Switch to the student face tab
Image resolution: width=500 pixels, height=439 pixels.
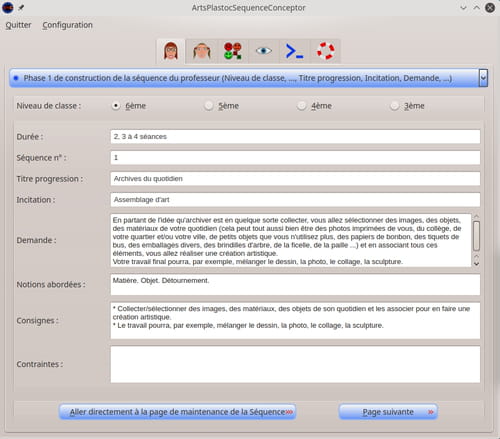point(201,51)
